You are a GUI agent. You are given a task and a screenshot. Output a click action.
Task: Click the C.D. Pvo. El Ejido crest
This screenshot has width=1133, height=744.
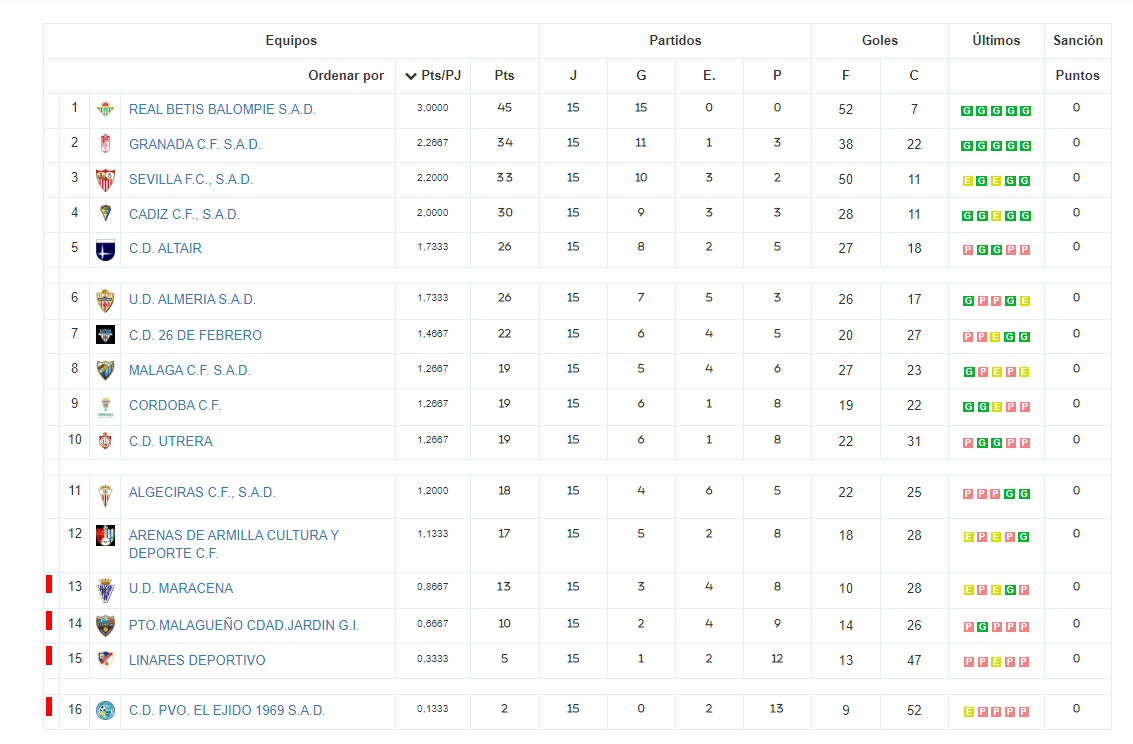coord(105,710)
